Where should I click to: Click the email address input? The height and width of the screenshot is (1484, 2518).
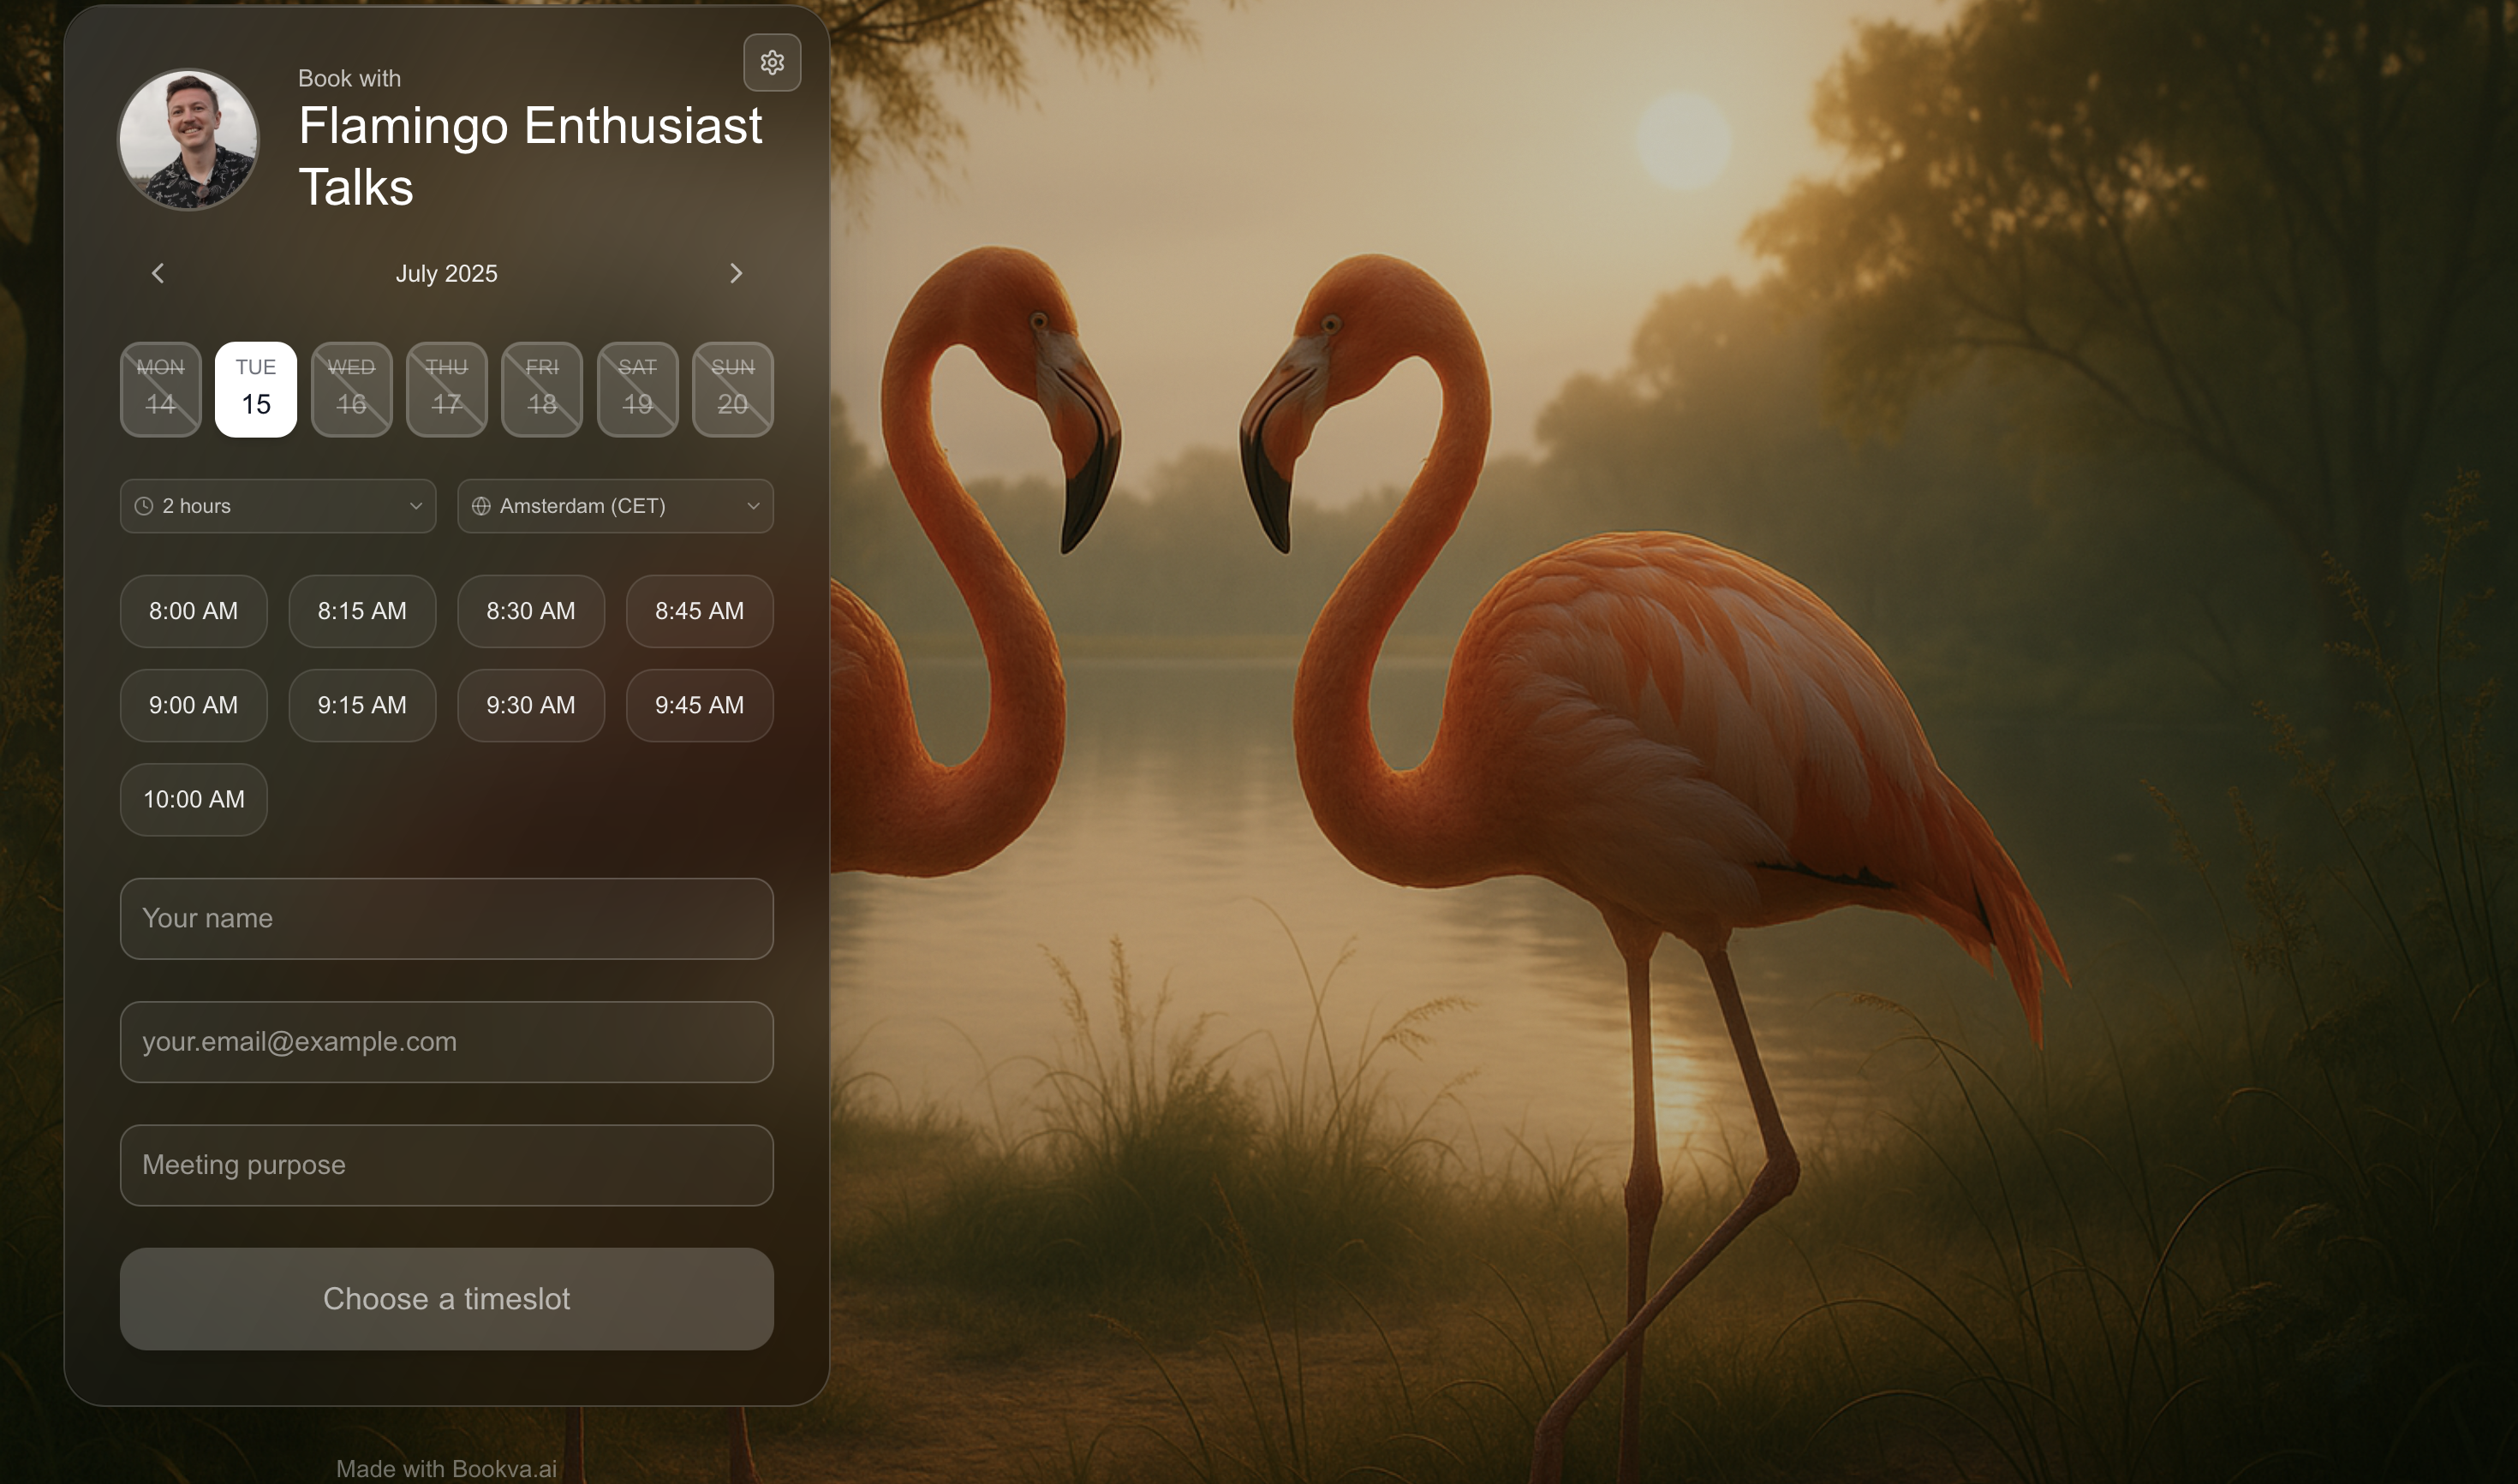(446, 1041)
